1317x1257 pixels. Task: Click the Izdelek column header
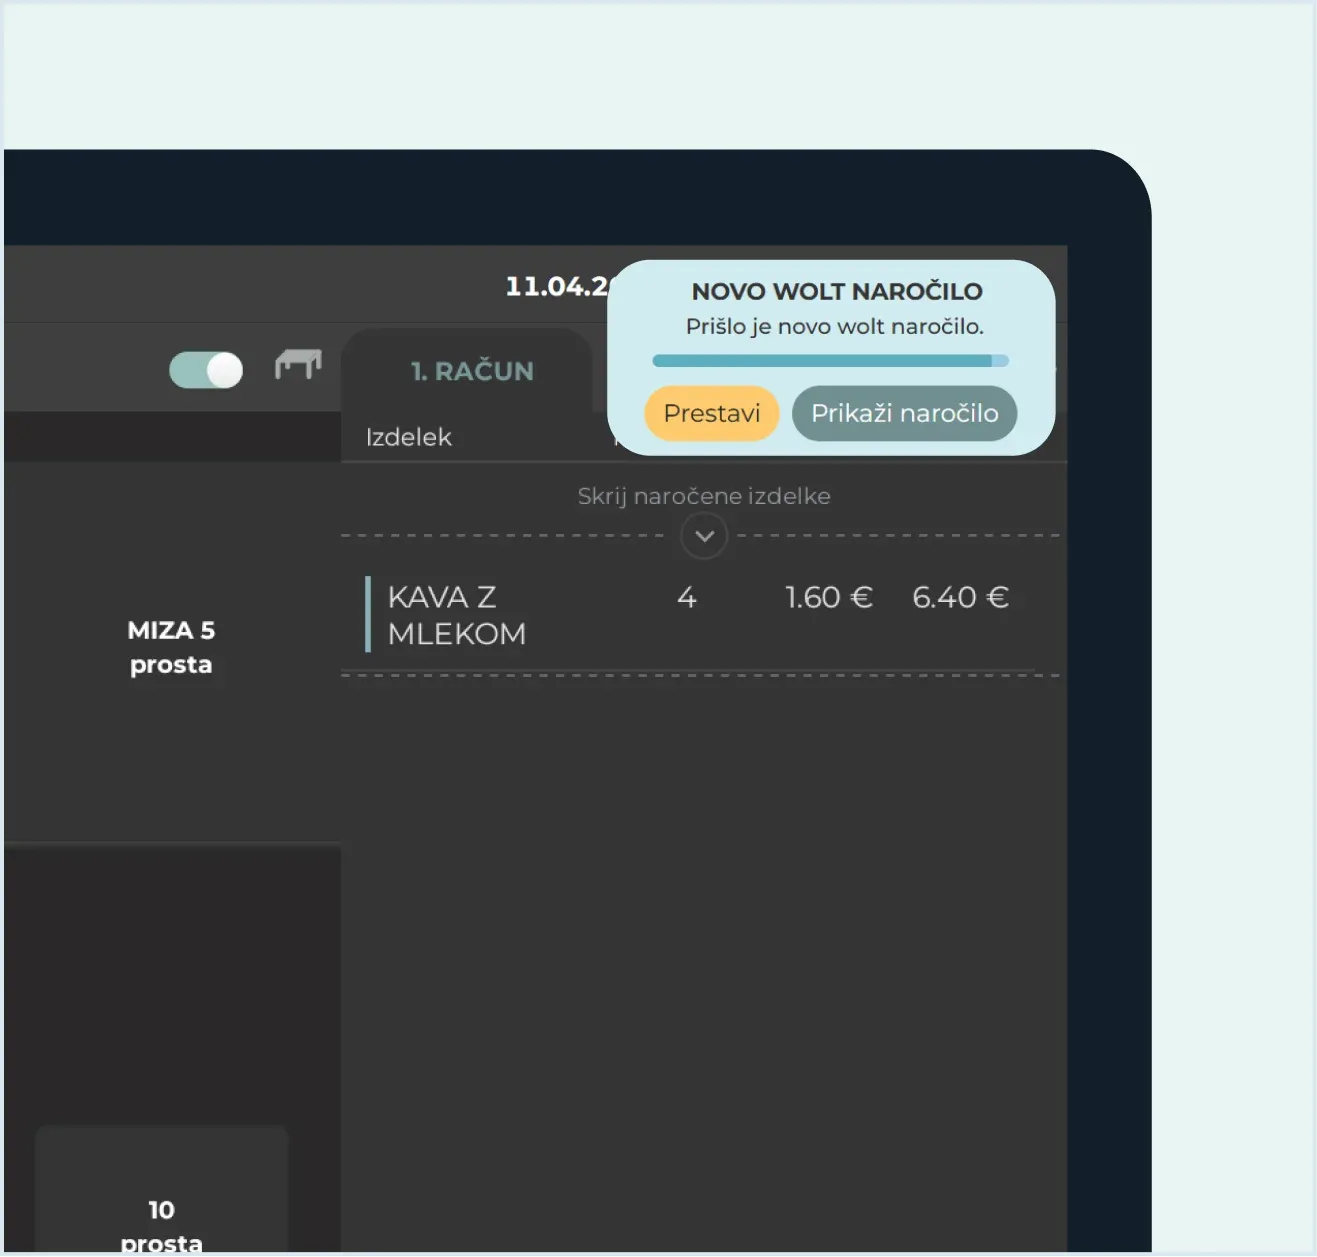408,437
